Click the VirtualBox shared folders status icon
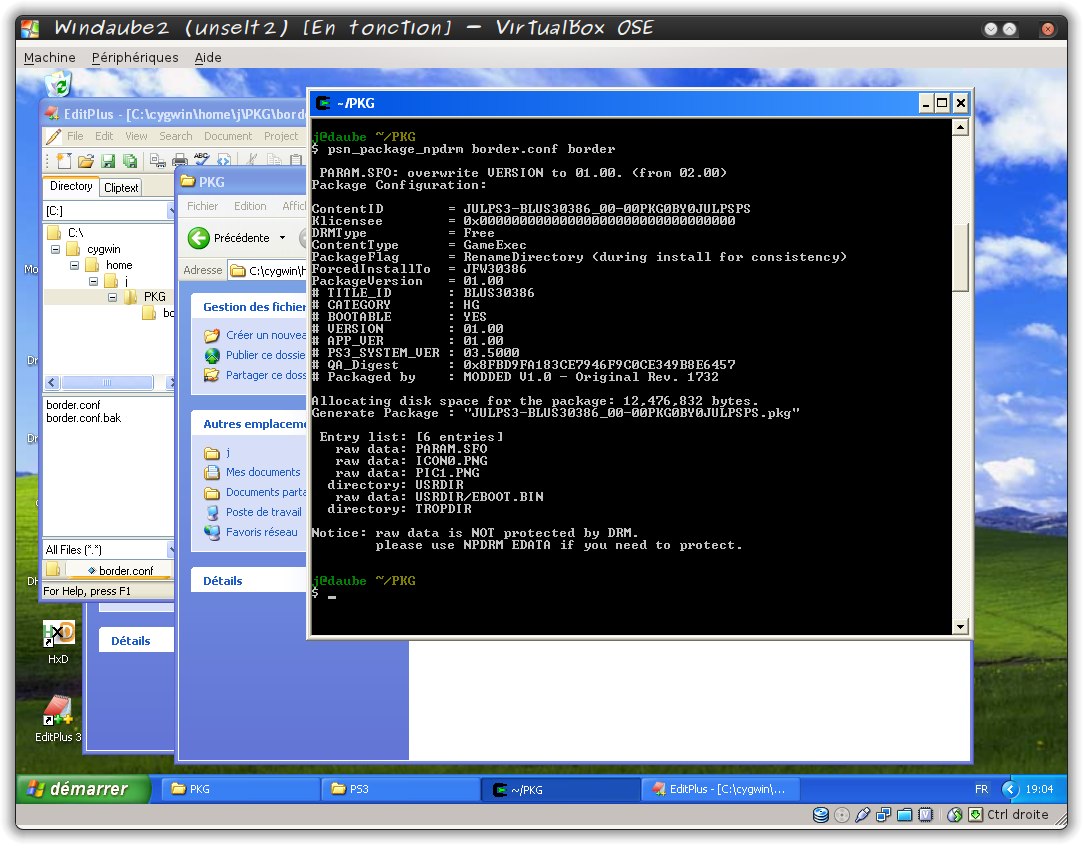1083x848 pixels. click(905, 815)
